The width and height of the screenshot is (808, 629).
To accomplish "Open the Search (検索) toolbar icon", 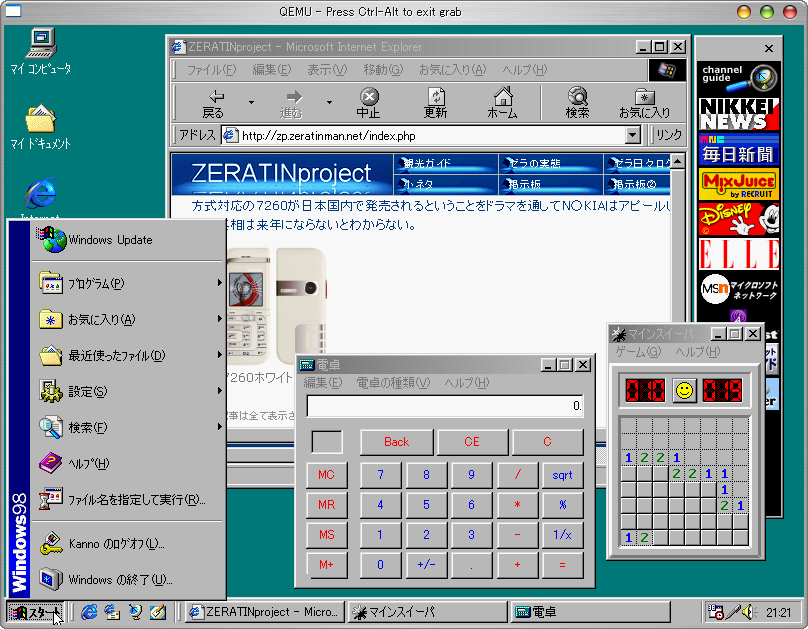I will [578, 104].
